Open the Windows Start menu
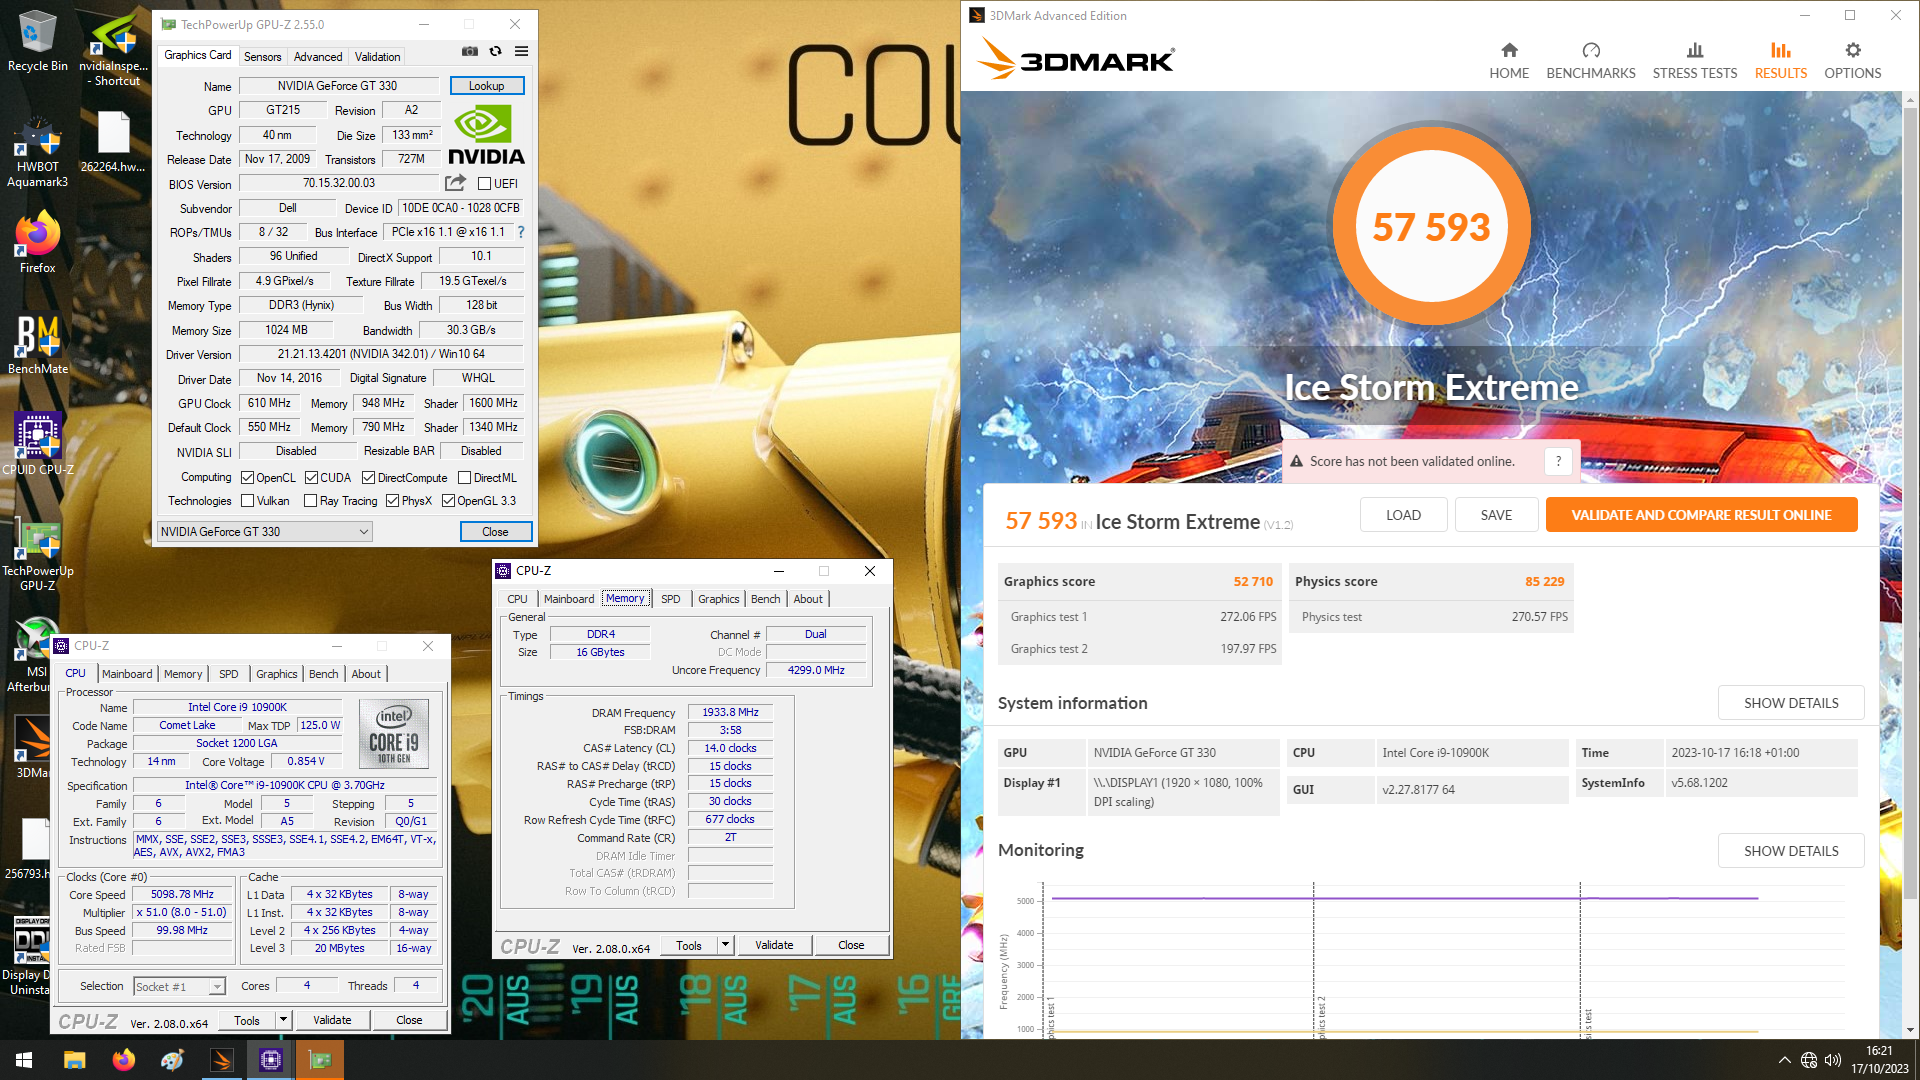The image size is (1920, 1080). [24, 1060]
